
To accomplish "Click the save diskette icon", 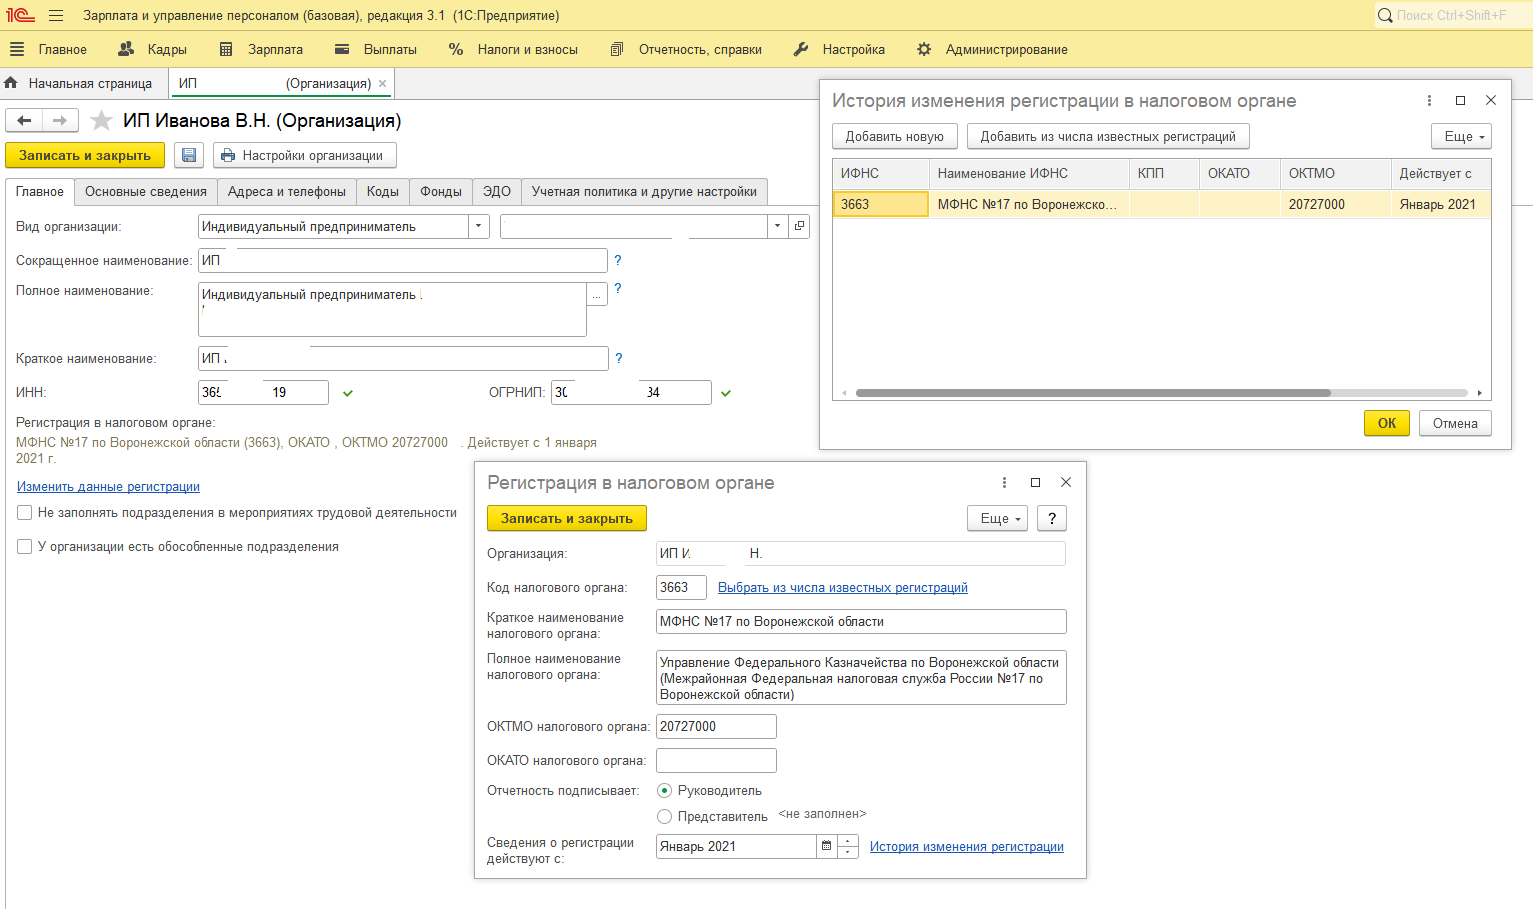I will click(189, 155).
